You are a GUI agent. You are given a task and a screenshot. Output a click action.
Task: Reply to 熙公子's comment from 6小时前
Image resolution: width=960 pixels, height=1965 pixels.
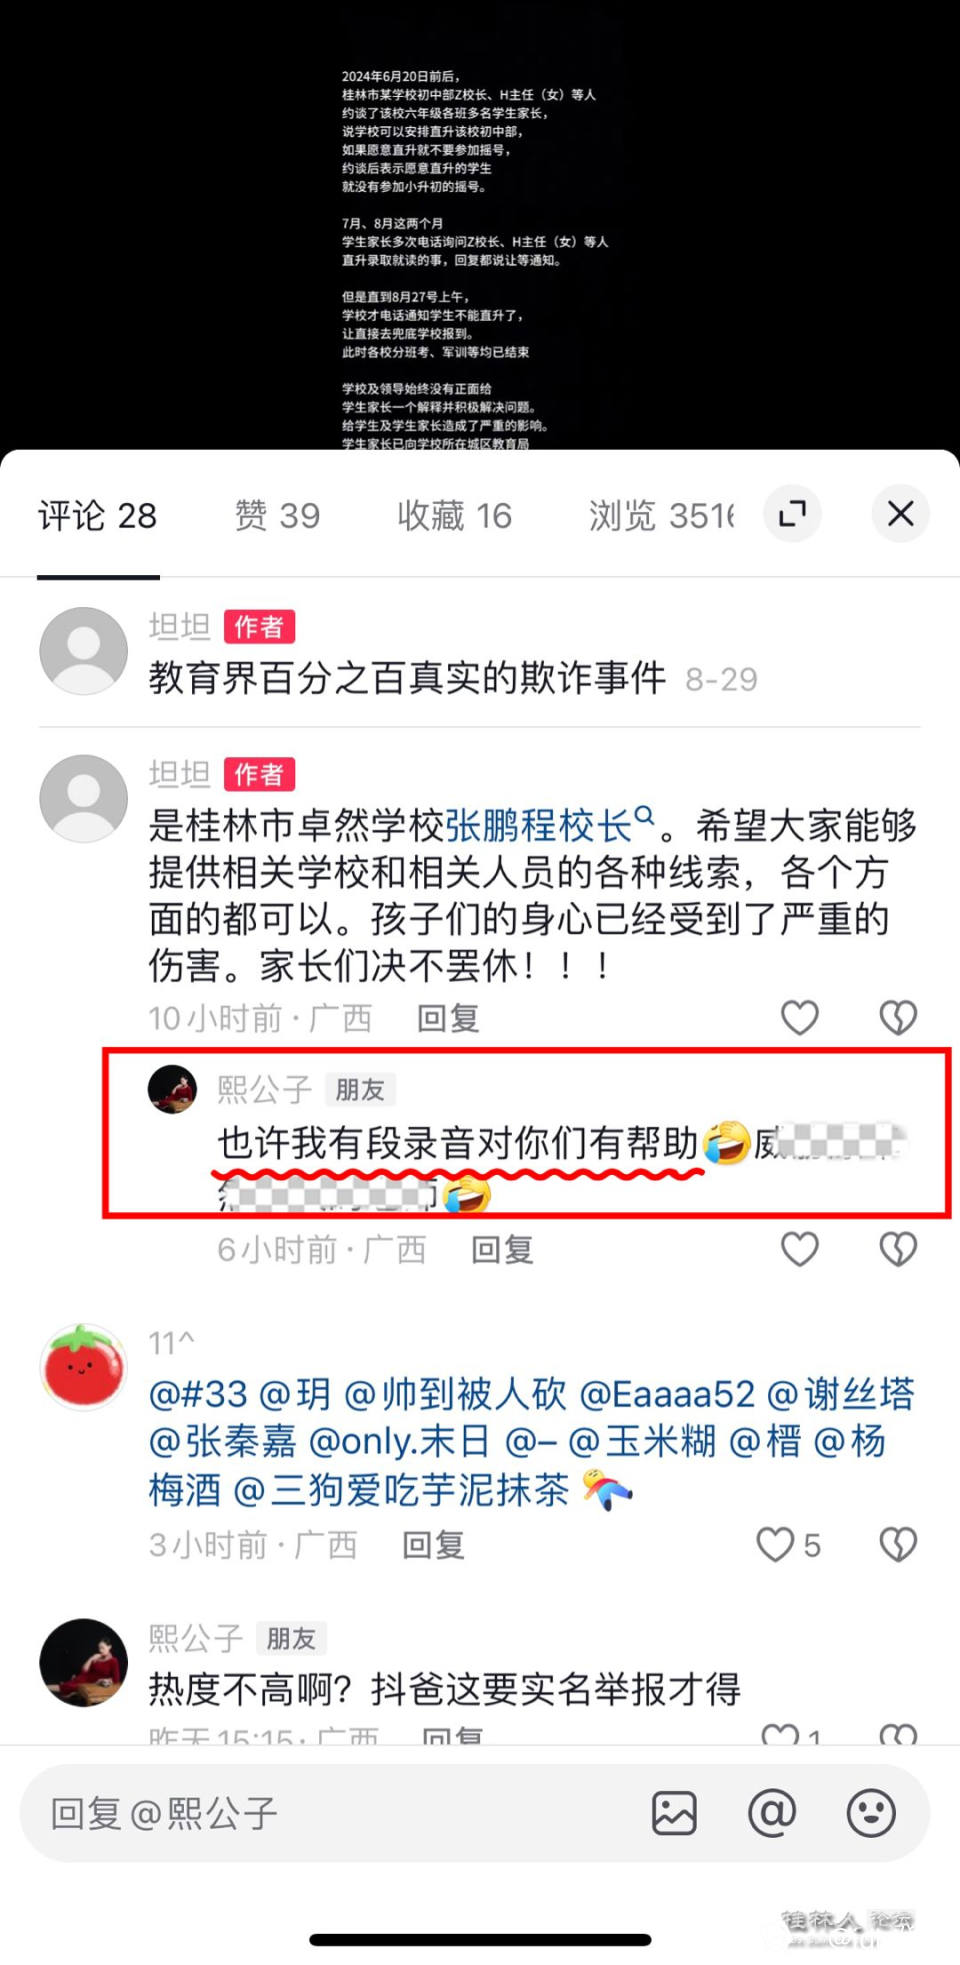502,1250
